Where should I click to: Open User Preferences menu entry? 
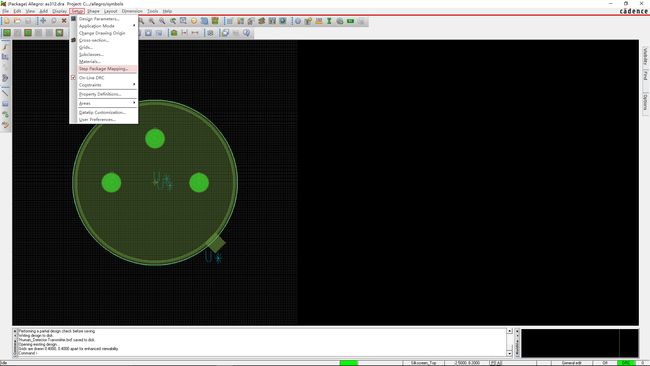(x=97, y=119)
